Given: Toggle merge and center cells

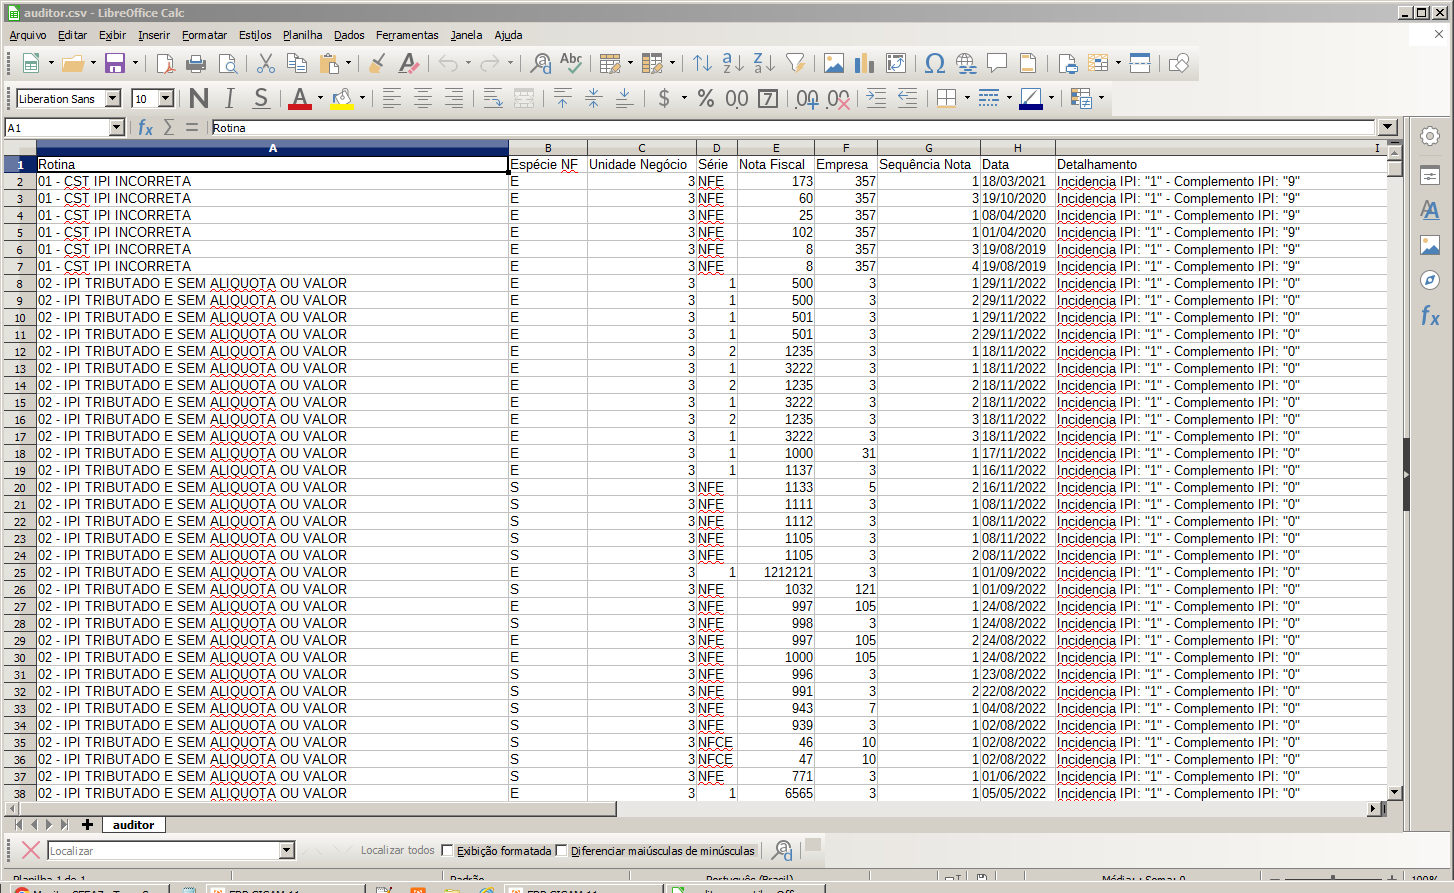Looking at the screenshot, I should (524, 98).
